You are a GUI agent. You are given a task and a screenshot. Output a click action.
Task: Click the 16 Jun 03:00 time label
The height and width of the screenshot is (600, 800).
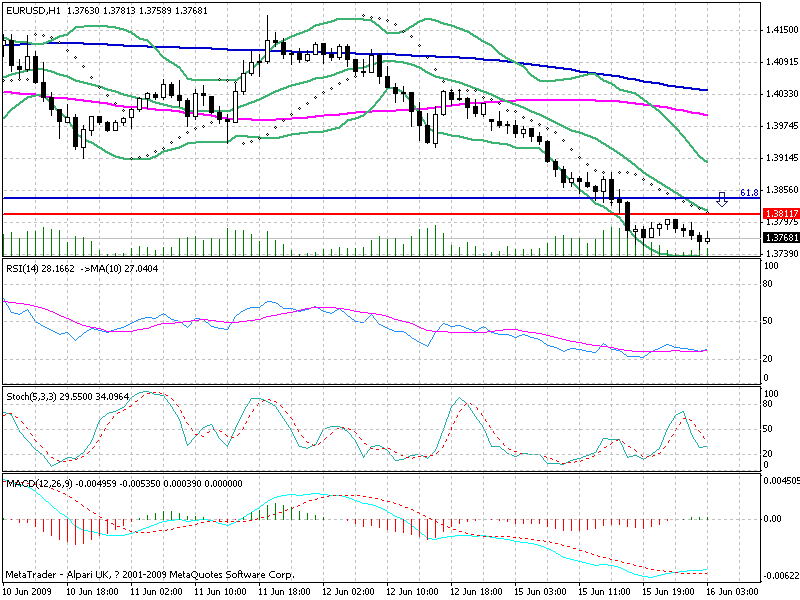coord(733,591)
